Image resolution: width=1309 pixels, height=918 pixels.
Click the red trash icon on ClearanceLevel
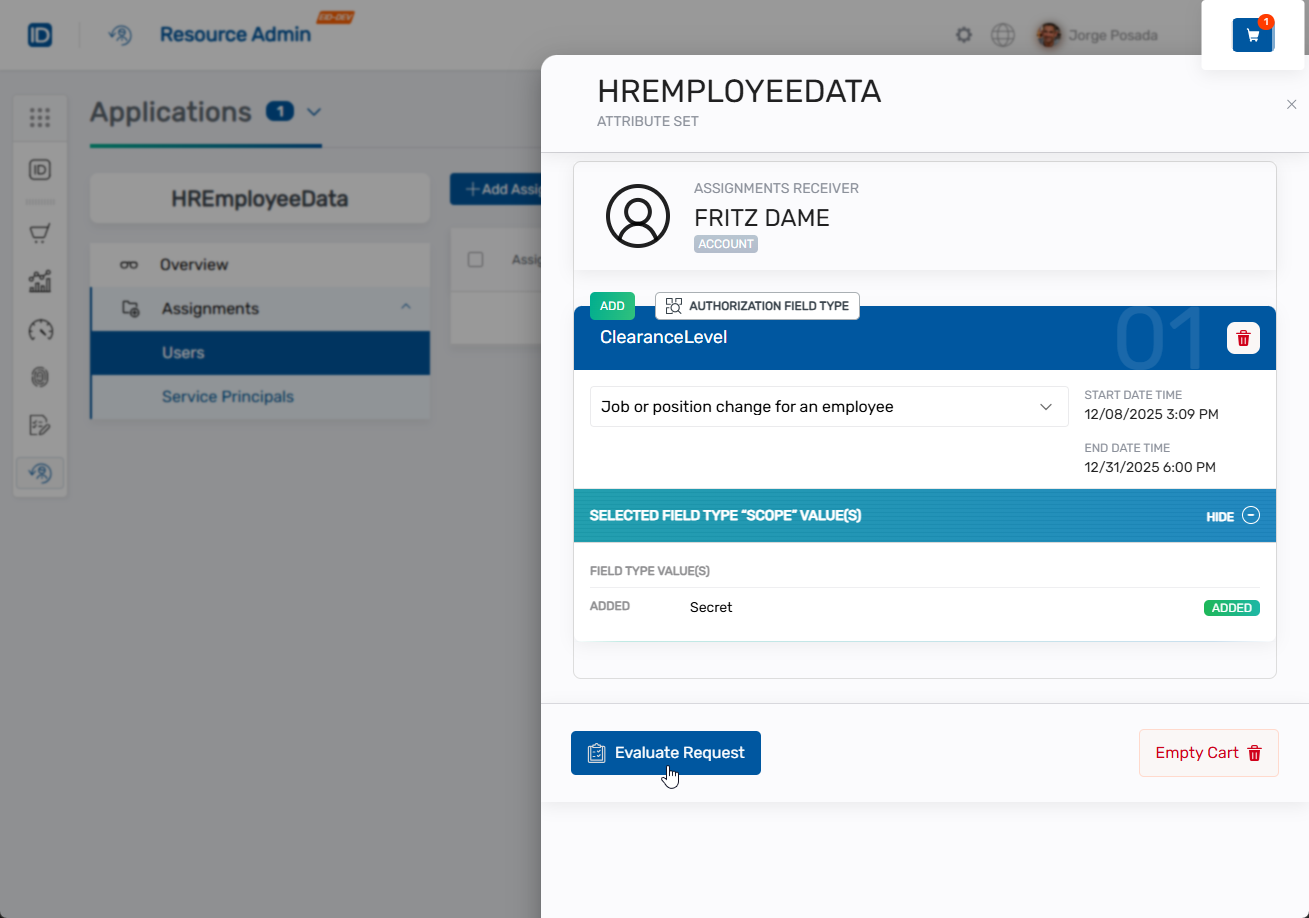[x=1243, y=338]
